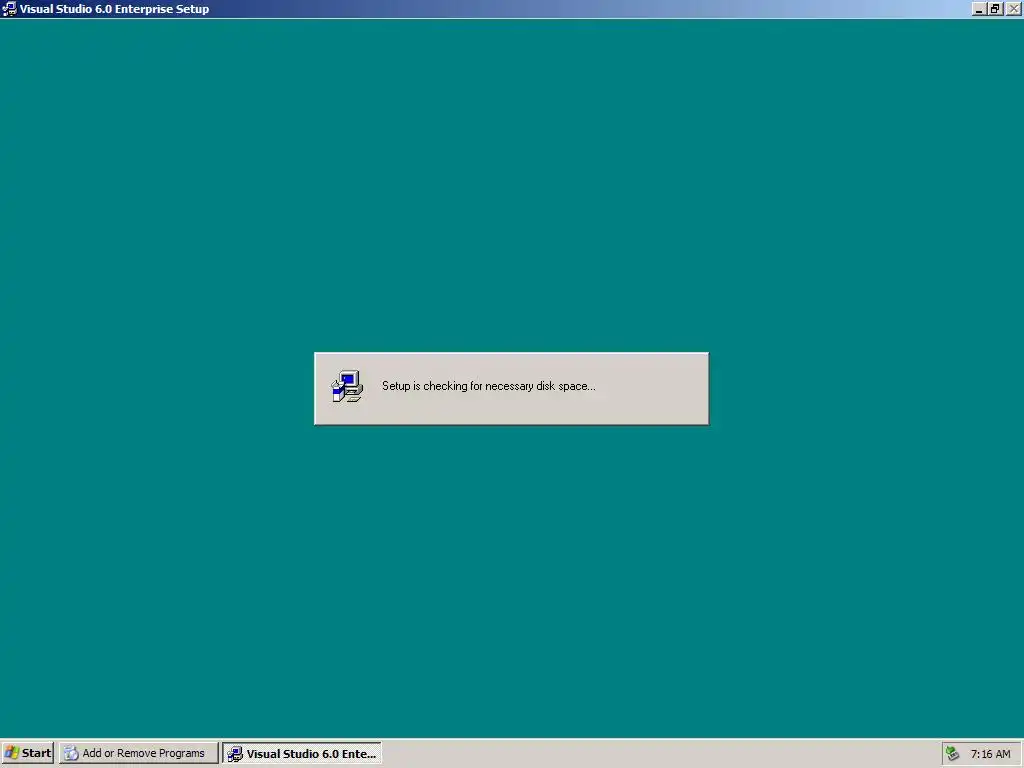Image resolution: width=1024 pixels, height=768 pixels.
Task: Select the Visual Studio 6.0 Enterprise taskbar button
Action: coord(302,753)
